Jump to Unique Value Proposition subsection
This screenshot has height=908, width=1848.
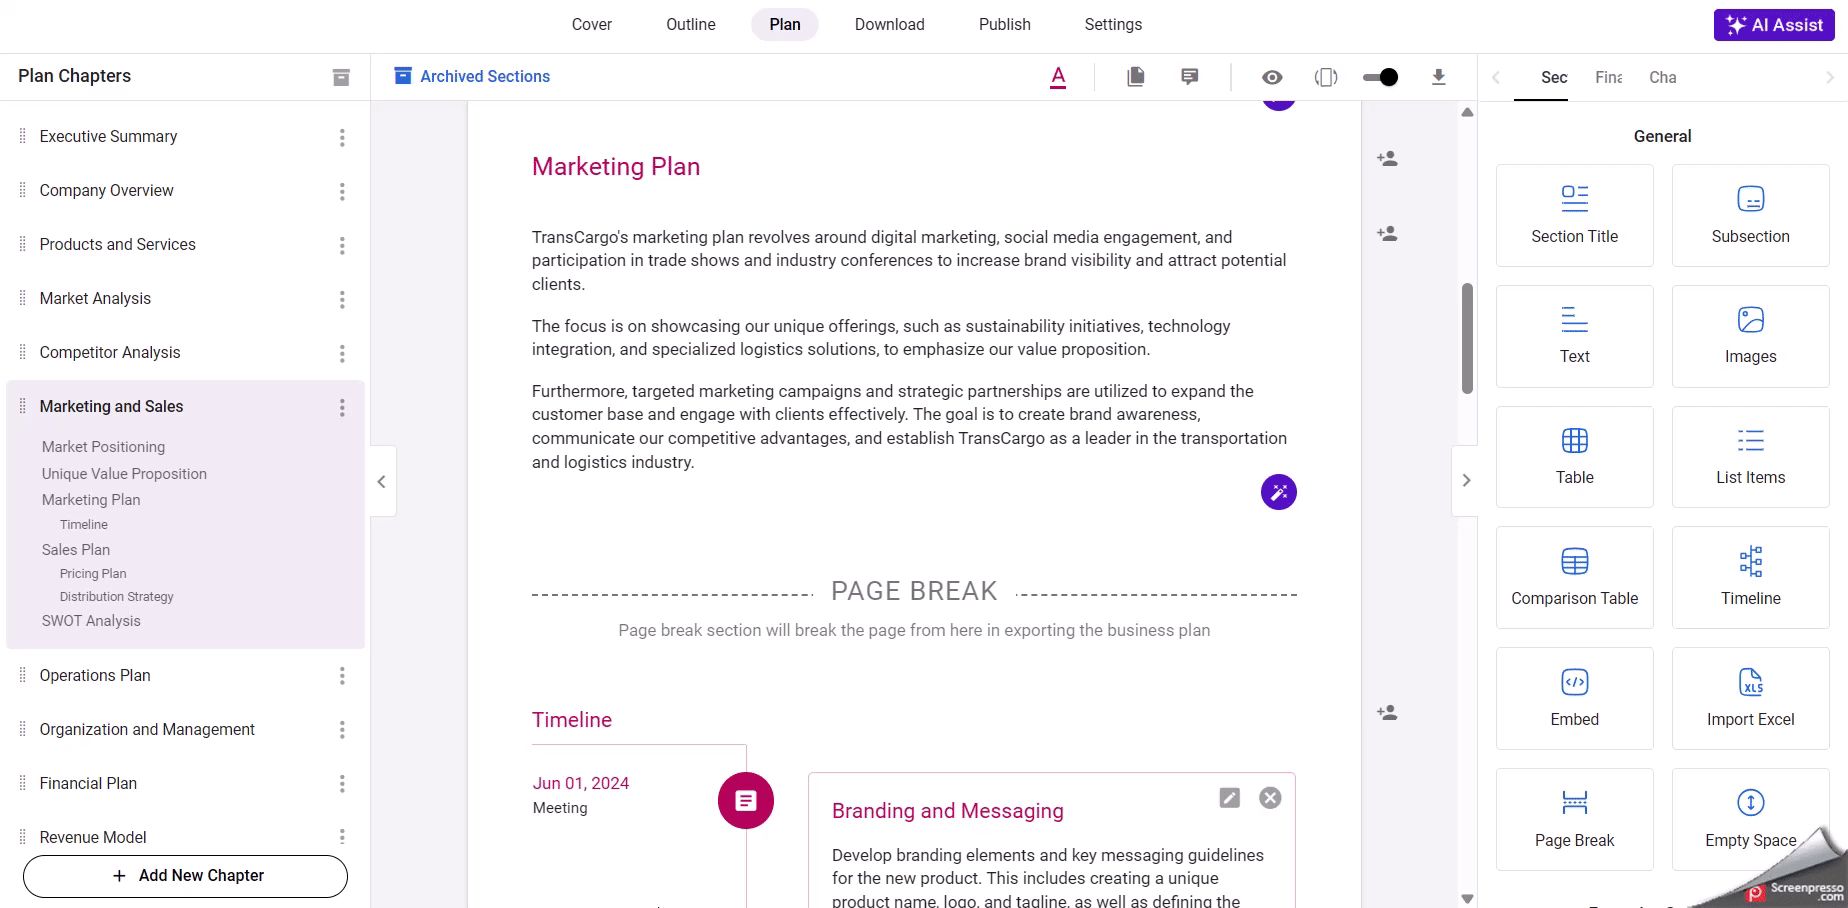pyautogui.click(x=124, y=474)
